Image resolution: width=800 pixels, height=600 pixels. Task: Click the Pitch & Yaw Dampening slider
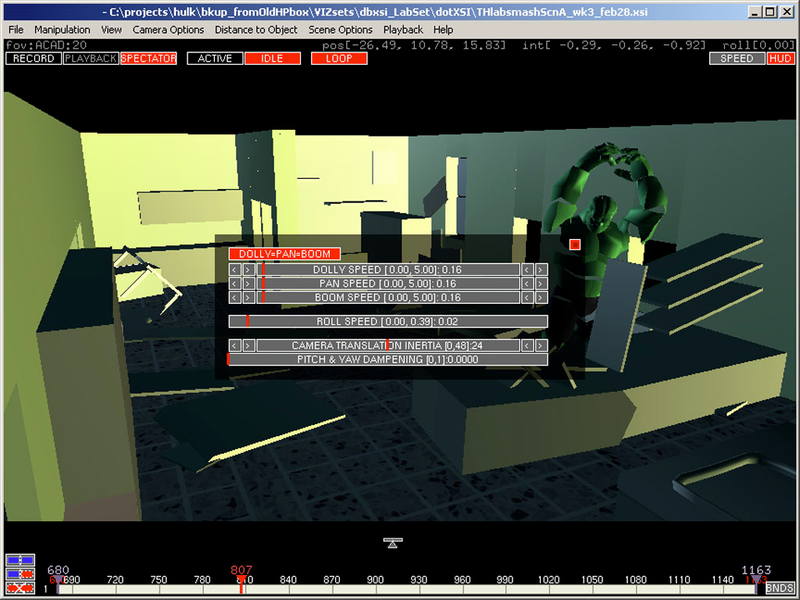tap(388, 359)
